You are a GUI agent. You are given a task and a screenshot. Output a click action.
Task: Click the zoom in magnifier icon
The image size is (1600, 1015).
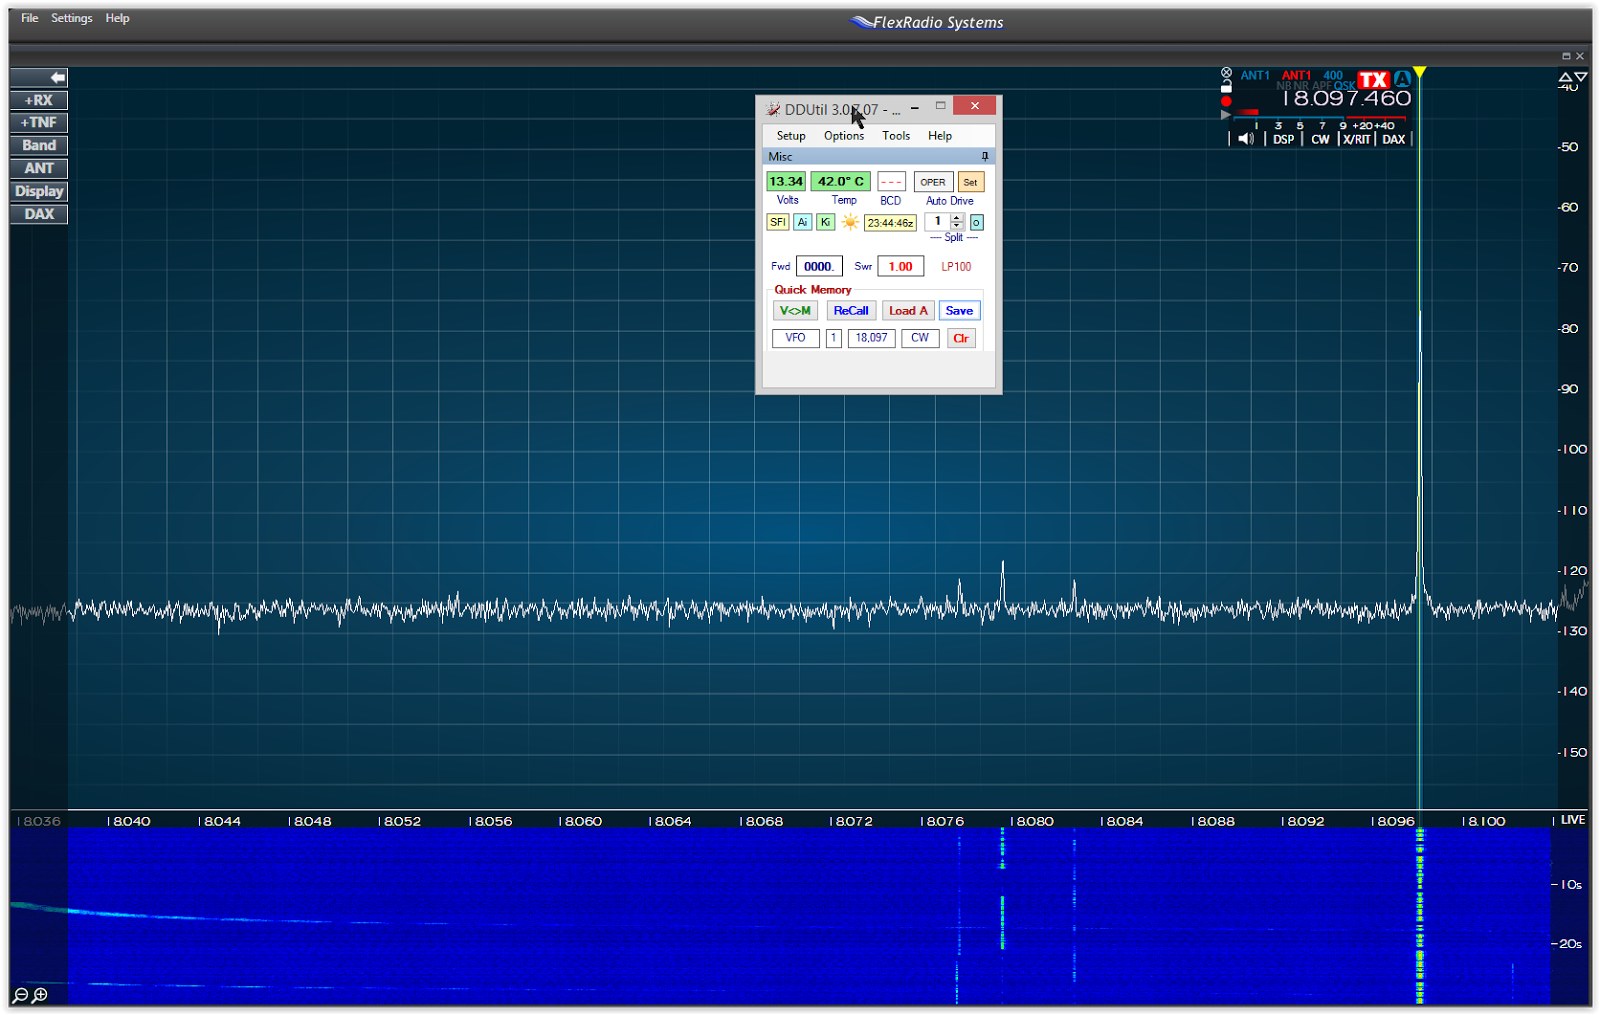(40, 995)
